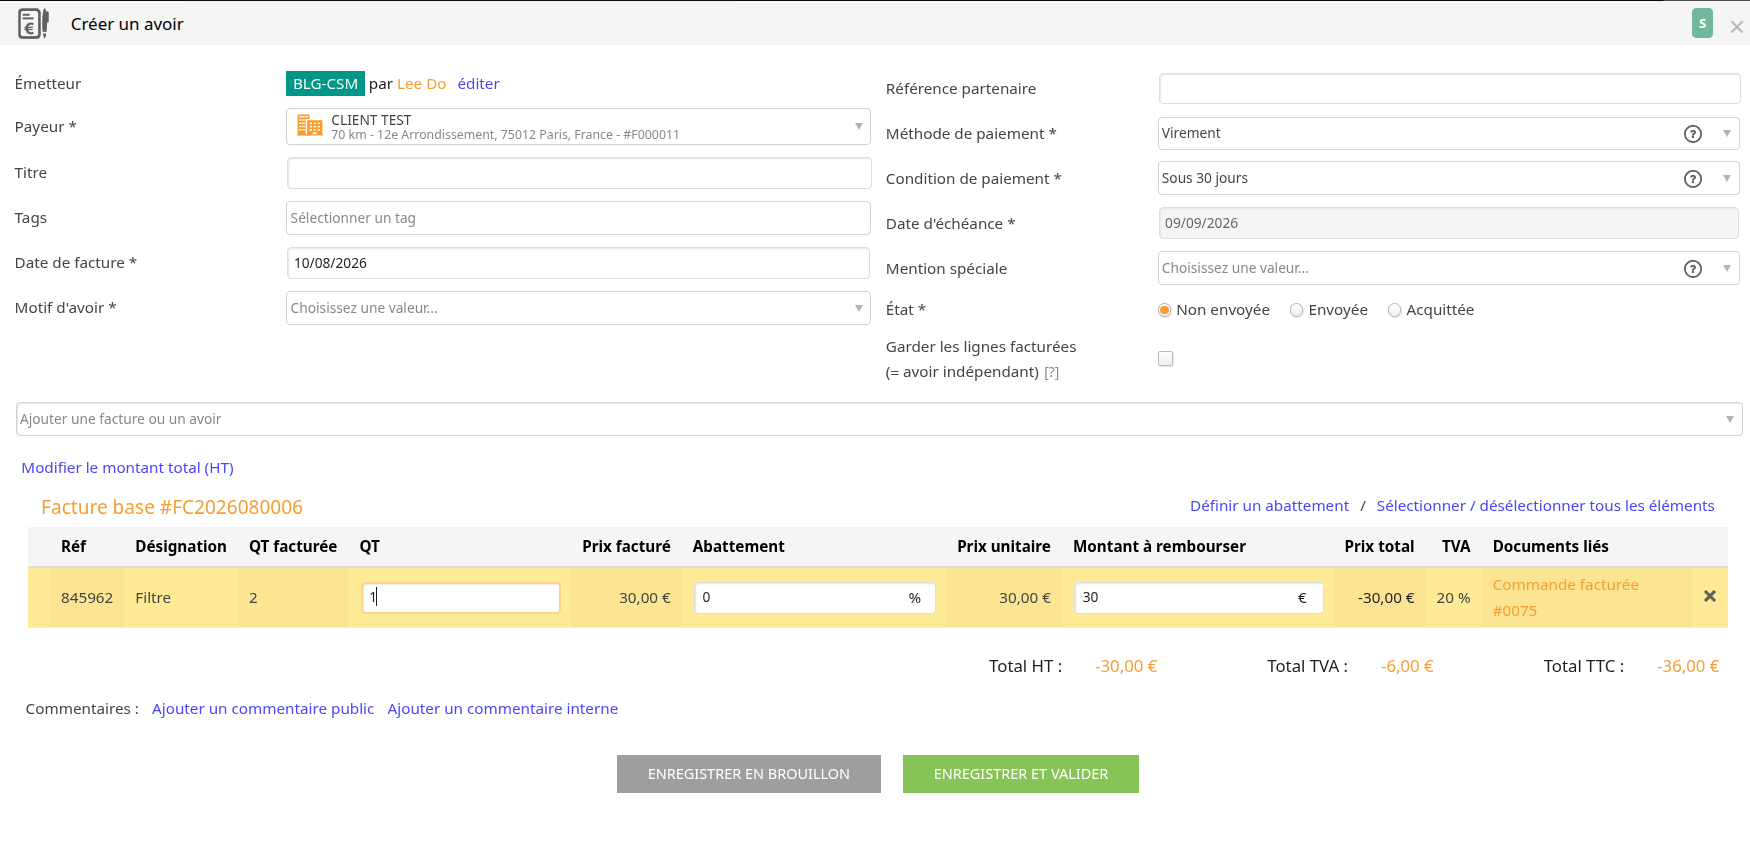Open the Motif d'avoir dropdown

(578, 308)
